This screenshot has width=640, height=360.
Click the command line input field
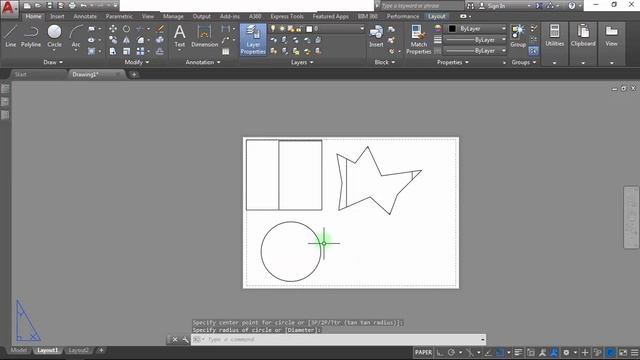point(338,340)
